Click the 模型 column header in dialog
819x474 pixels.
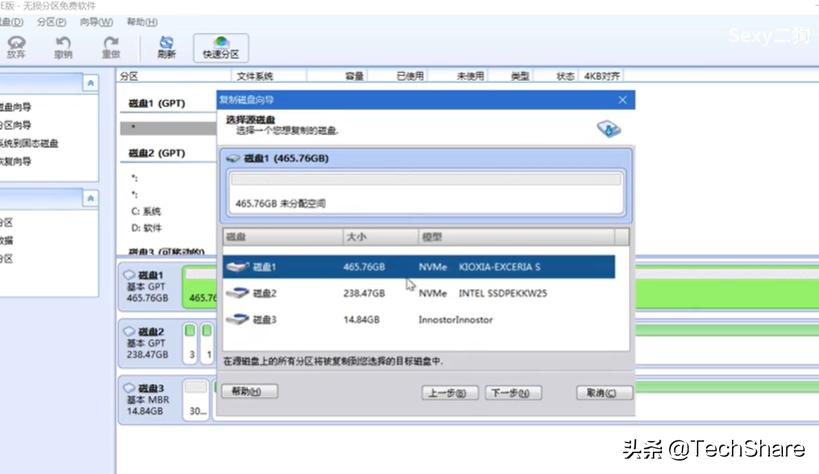click(516, 237)
